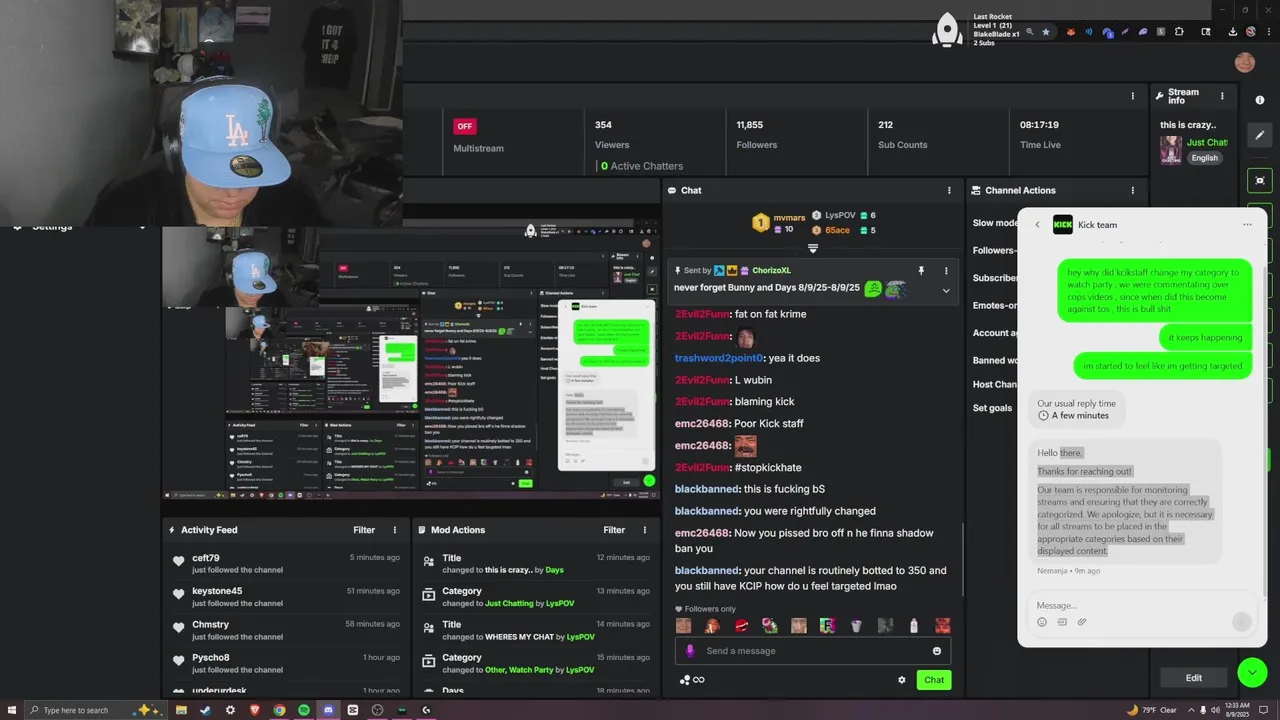The width and height of the screenshot is (1280, 720).
Task: Click the browser zoom magnifier icon
Action: [x=1029, y=32]
